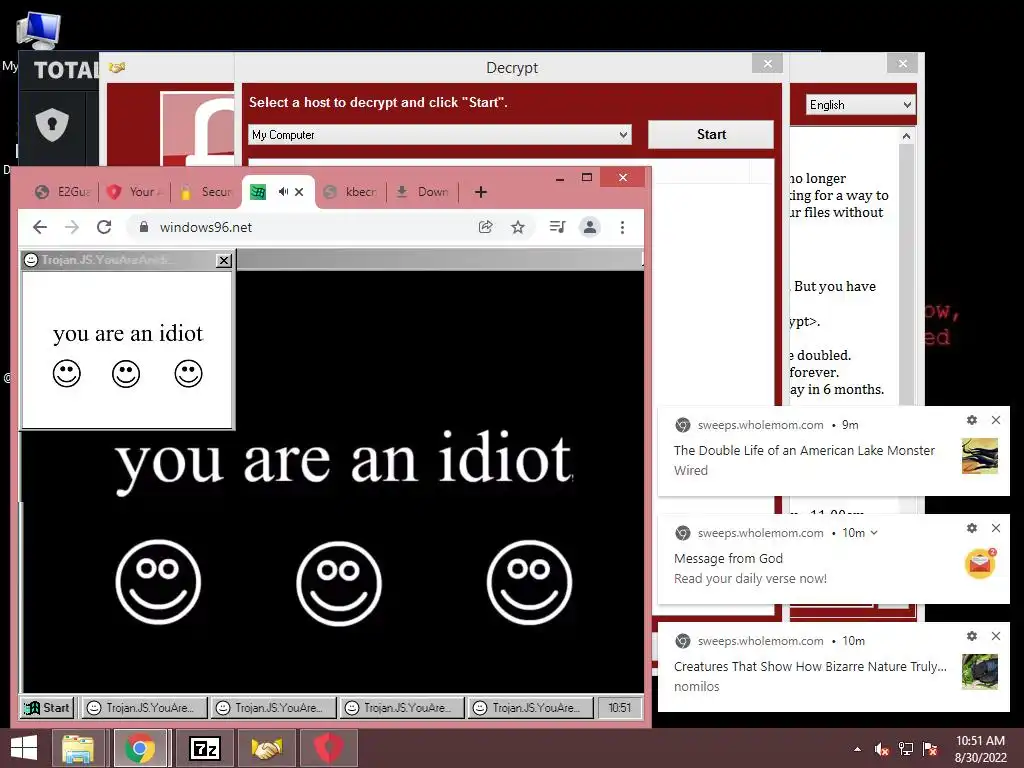Screen dimensions: 1024x768
Task: Open Chrome profile avatar
Action: (590, 227)
